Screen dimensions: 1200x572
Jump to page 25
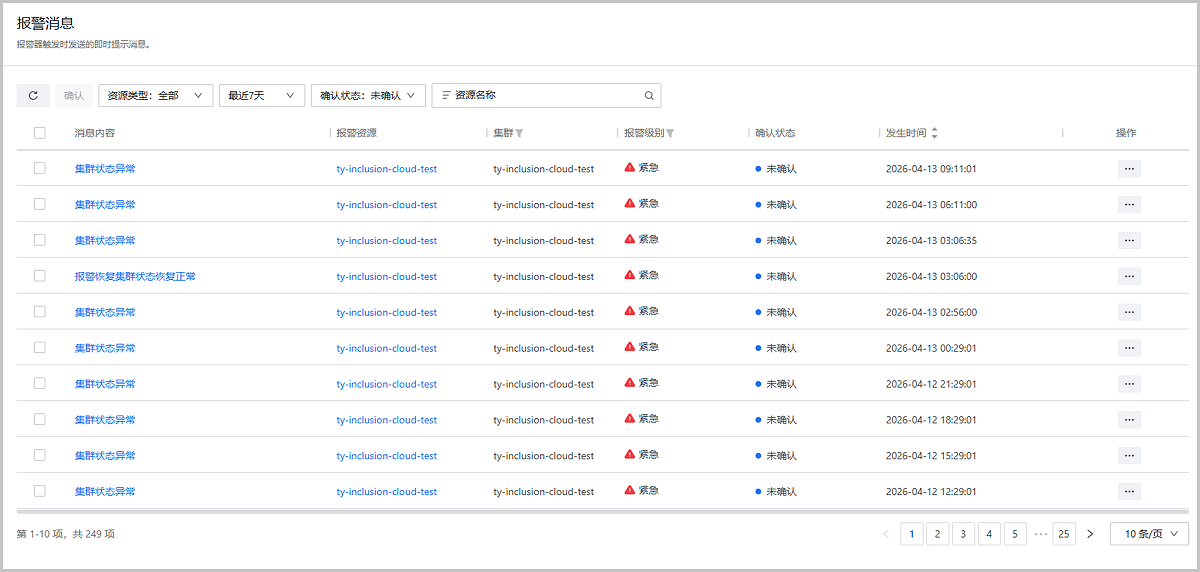point(1064,534)
